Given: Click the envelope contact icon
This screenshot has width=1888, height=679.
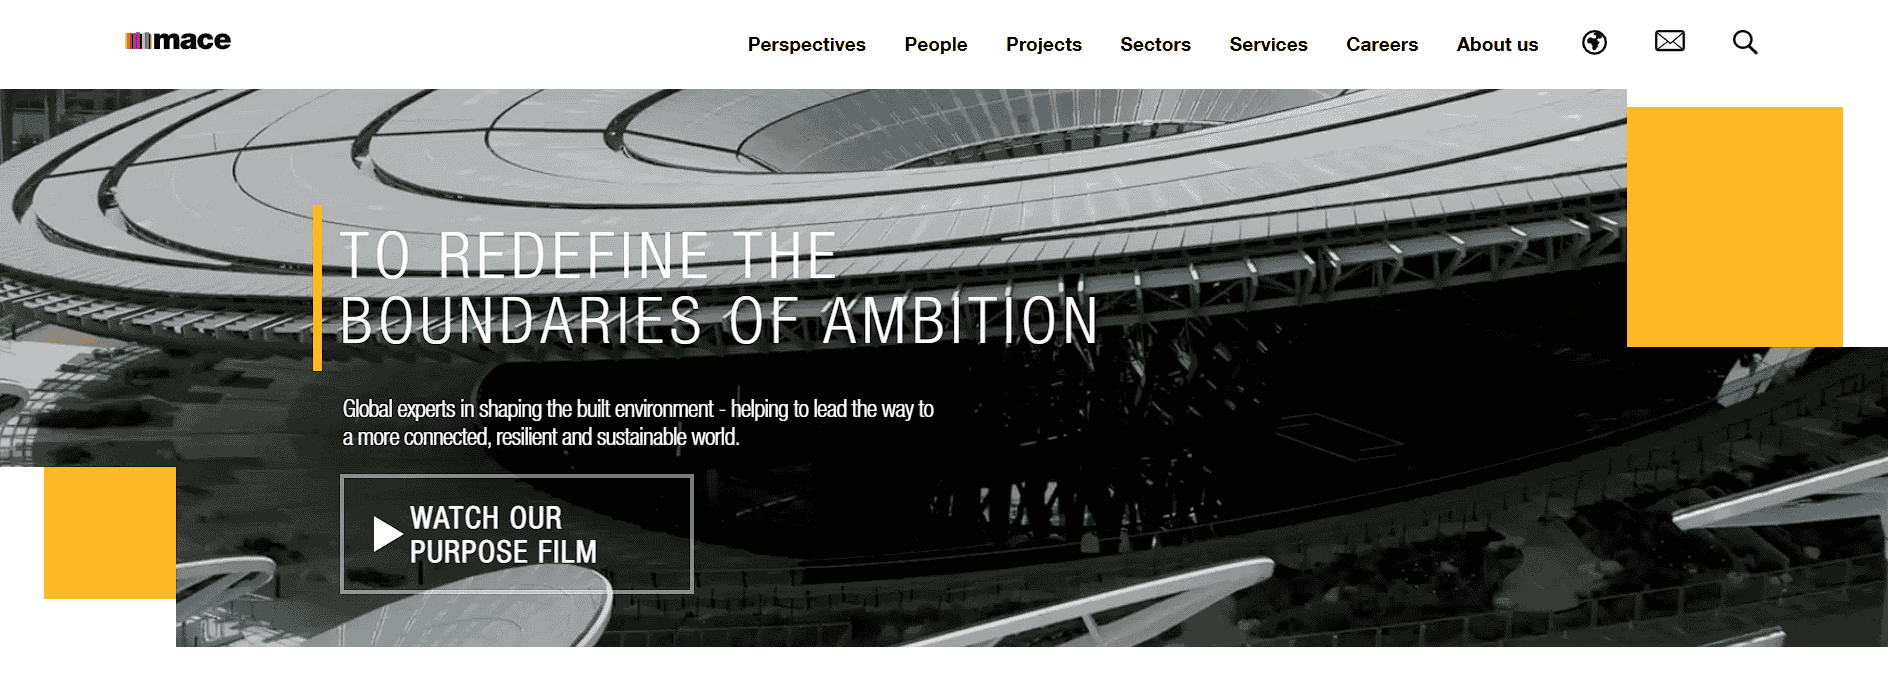Looking at the screenshot, I should pos(1669,41).
